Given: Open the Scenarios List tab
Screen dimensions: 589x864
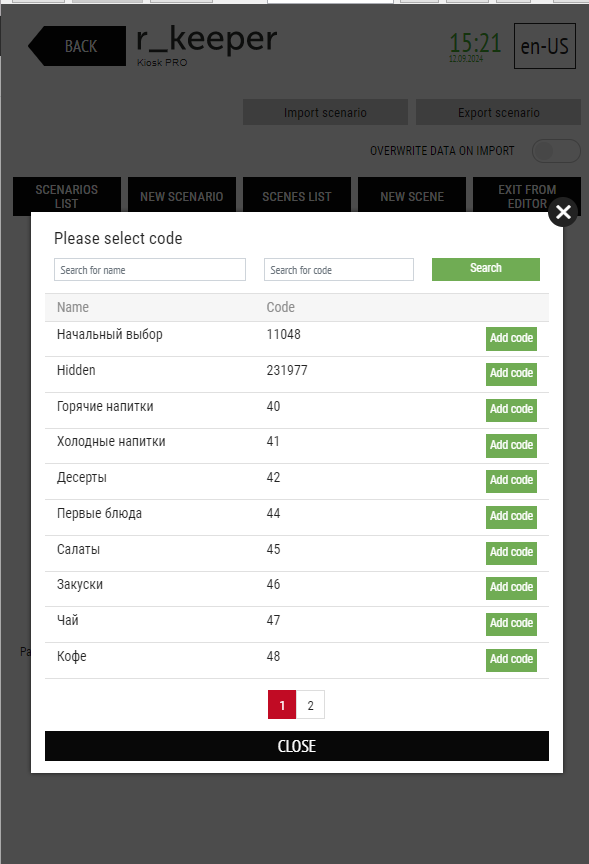Looking at the screenshot, I should coord(67,196).
